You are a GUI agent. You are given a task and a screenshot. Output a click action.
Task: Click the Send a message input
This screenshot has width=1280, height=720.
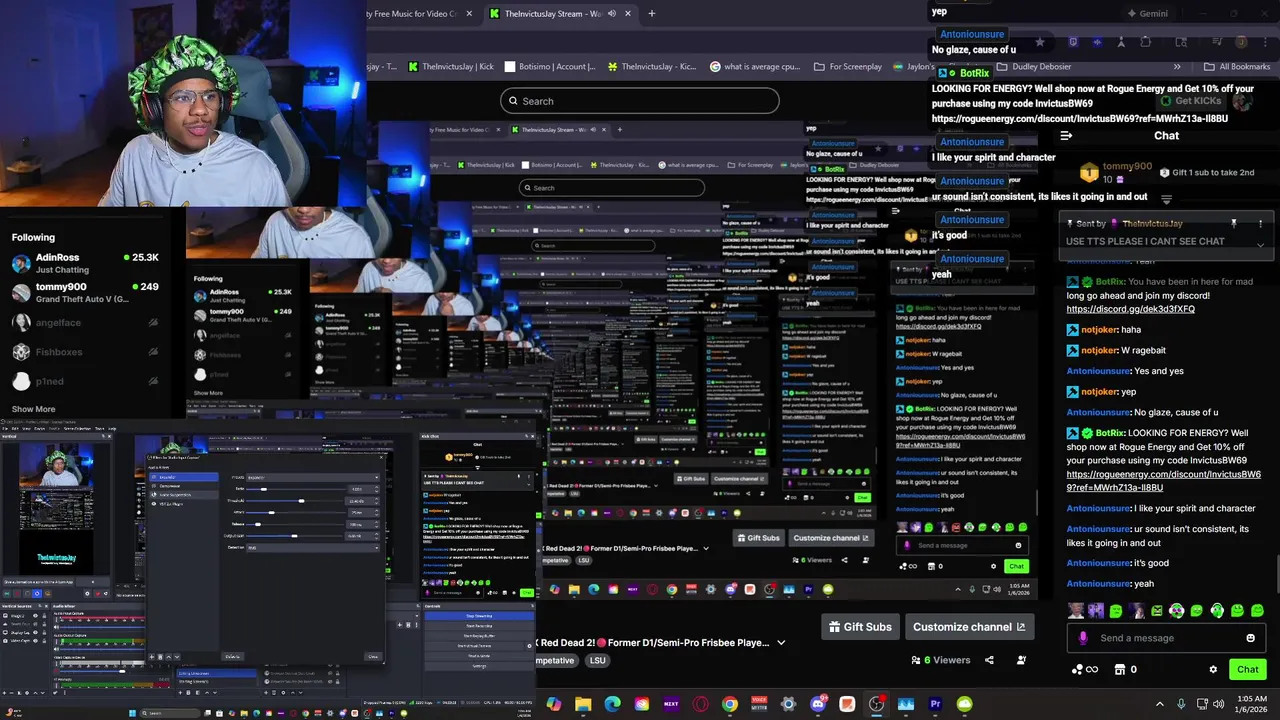[x=1166, y=638]
